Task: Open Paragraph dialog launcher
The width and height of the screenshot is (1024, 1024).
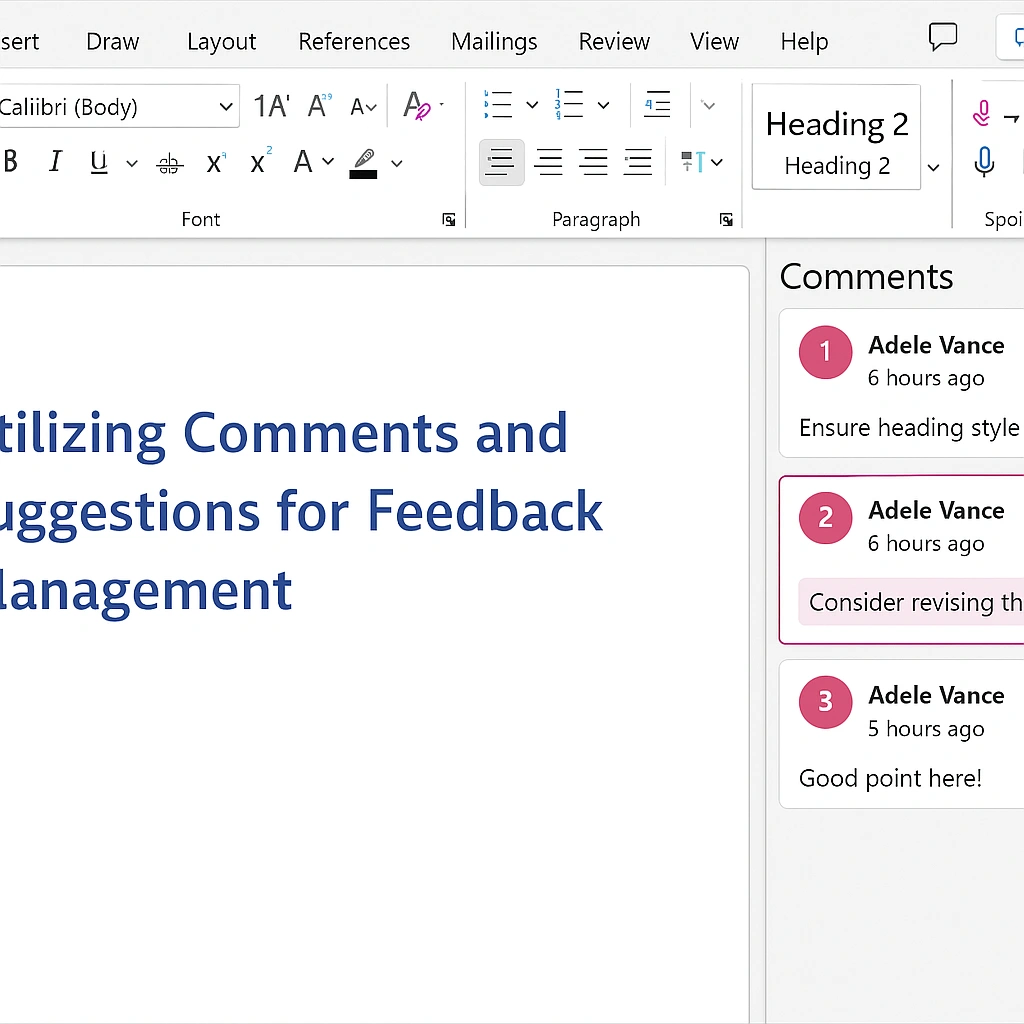Action: (x=726, y=219)
